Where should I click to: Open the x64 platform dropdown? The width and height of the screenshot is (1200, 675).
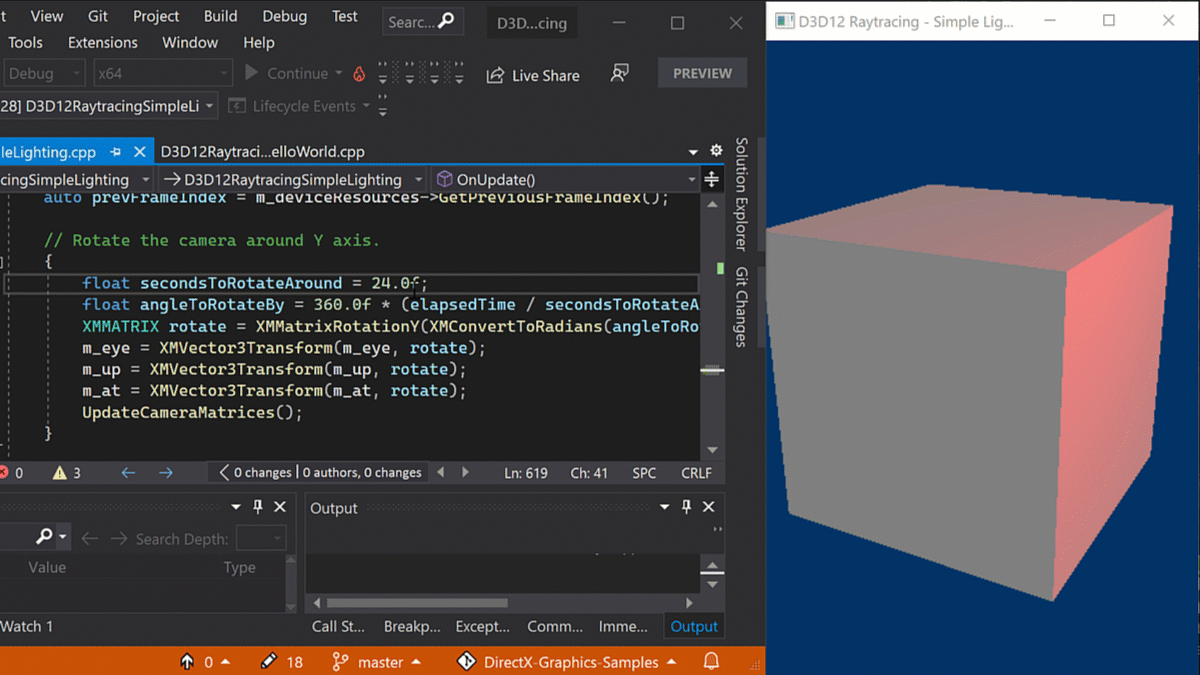point(163,74)
